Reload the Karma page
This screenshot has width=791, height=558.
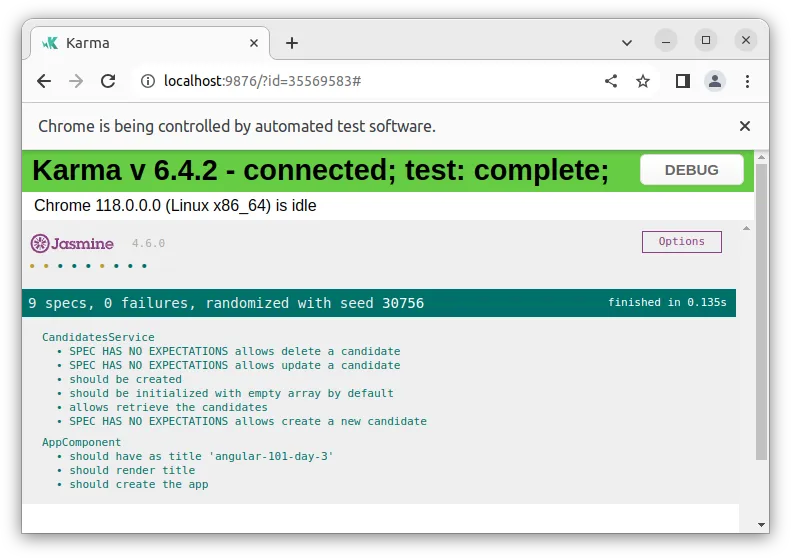(108, 81)
